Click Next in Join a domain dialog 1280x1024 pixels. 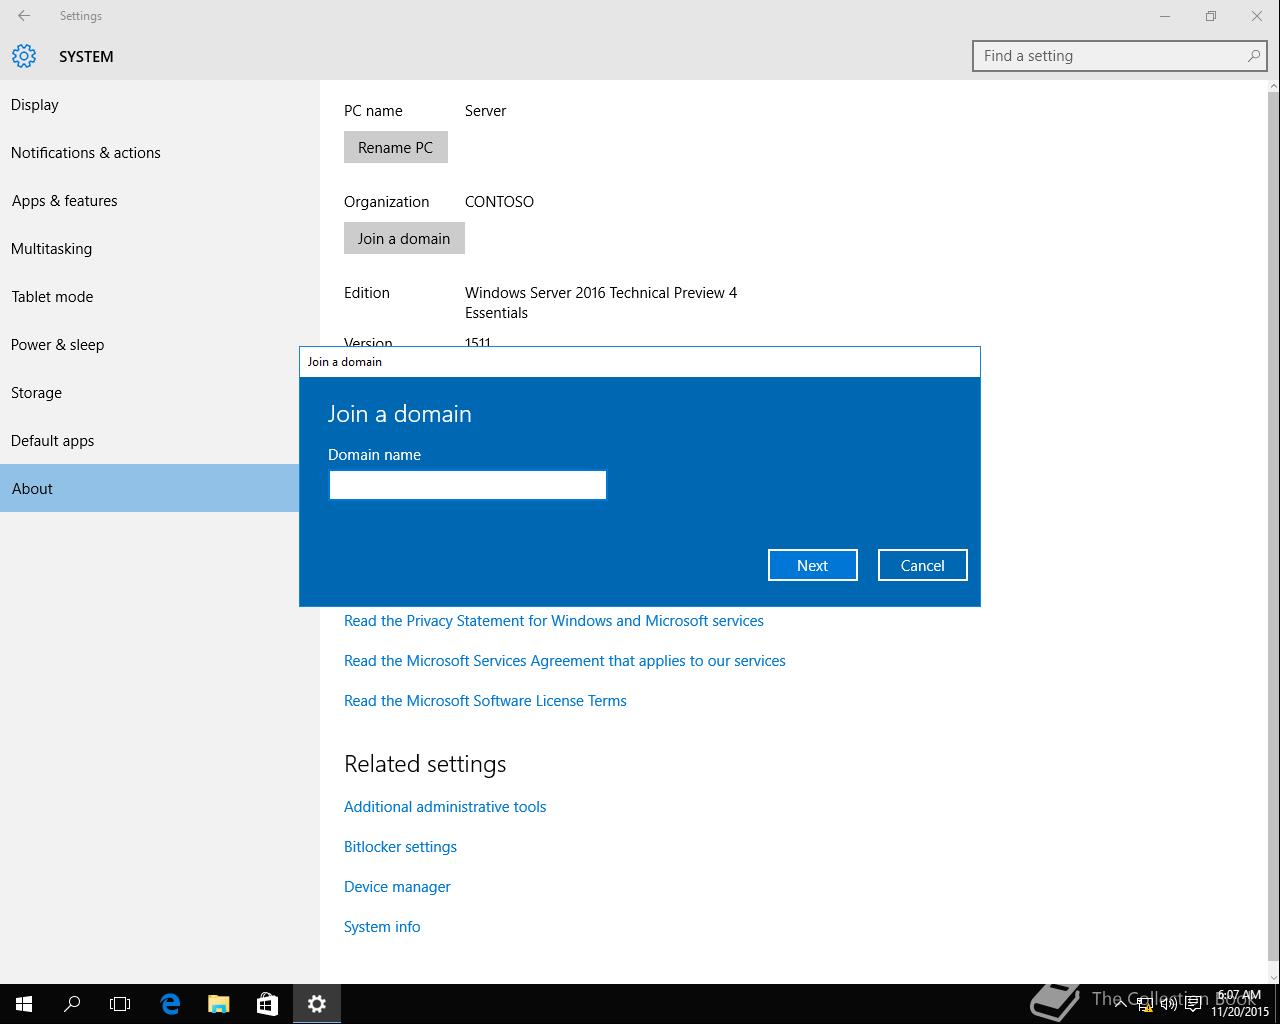pyautogui.click(x=813, y=565)
